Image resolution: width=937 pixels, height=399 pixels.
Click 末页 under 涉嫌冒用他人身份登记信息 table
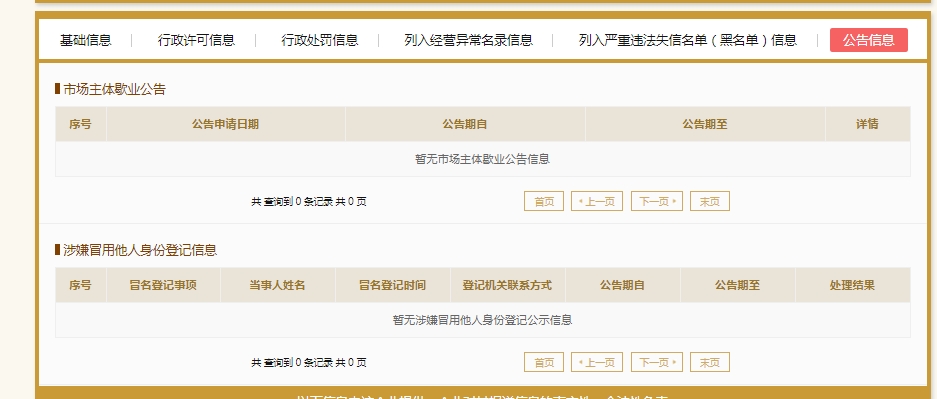point(710,362)
